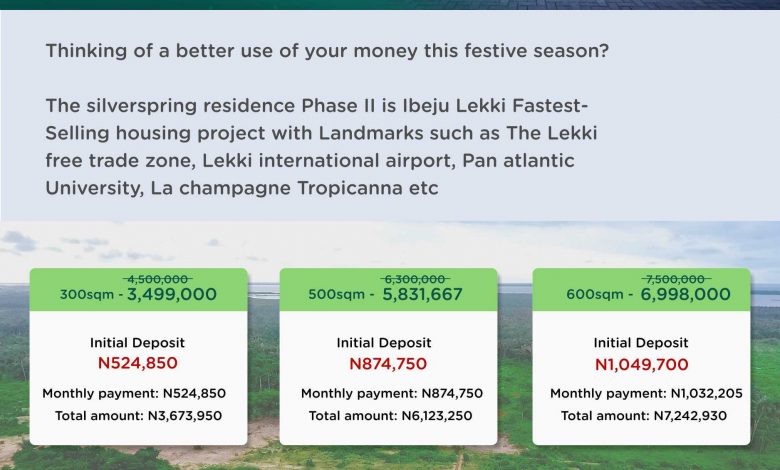Click the dark green banner strip at top
780x470 pixels.
[x=390, y=4]
